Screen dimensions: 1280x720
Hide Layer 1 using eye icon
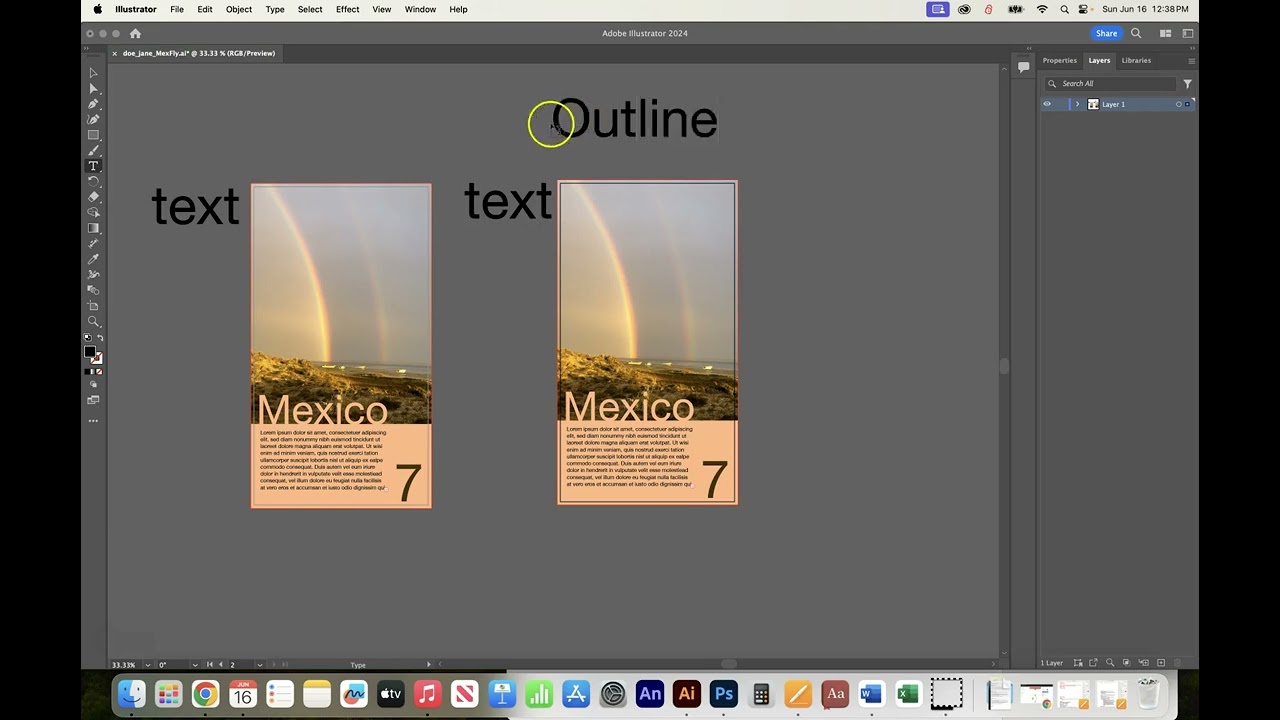[x=1047, y=104]
